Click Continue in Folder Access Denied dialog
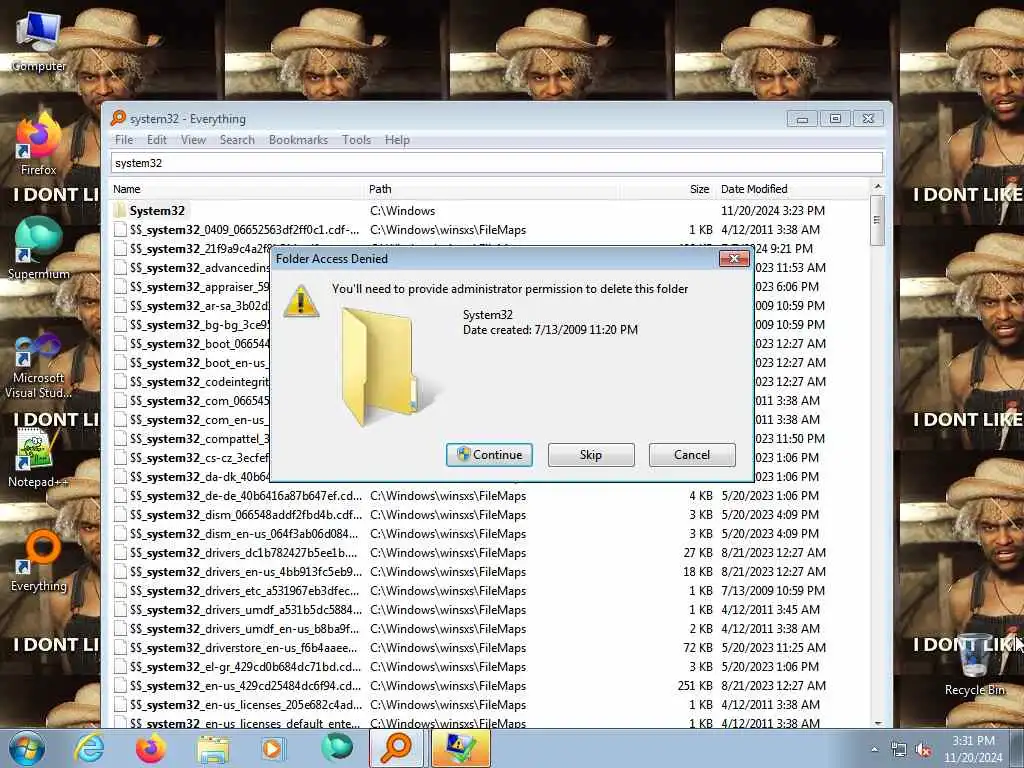Viewport: 1024px width, 768px height. [x=489, y=455]
